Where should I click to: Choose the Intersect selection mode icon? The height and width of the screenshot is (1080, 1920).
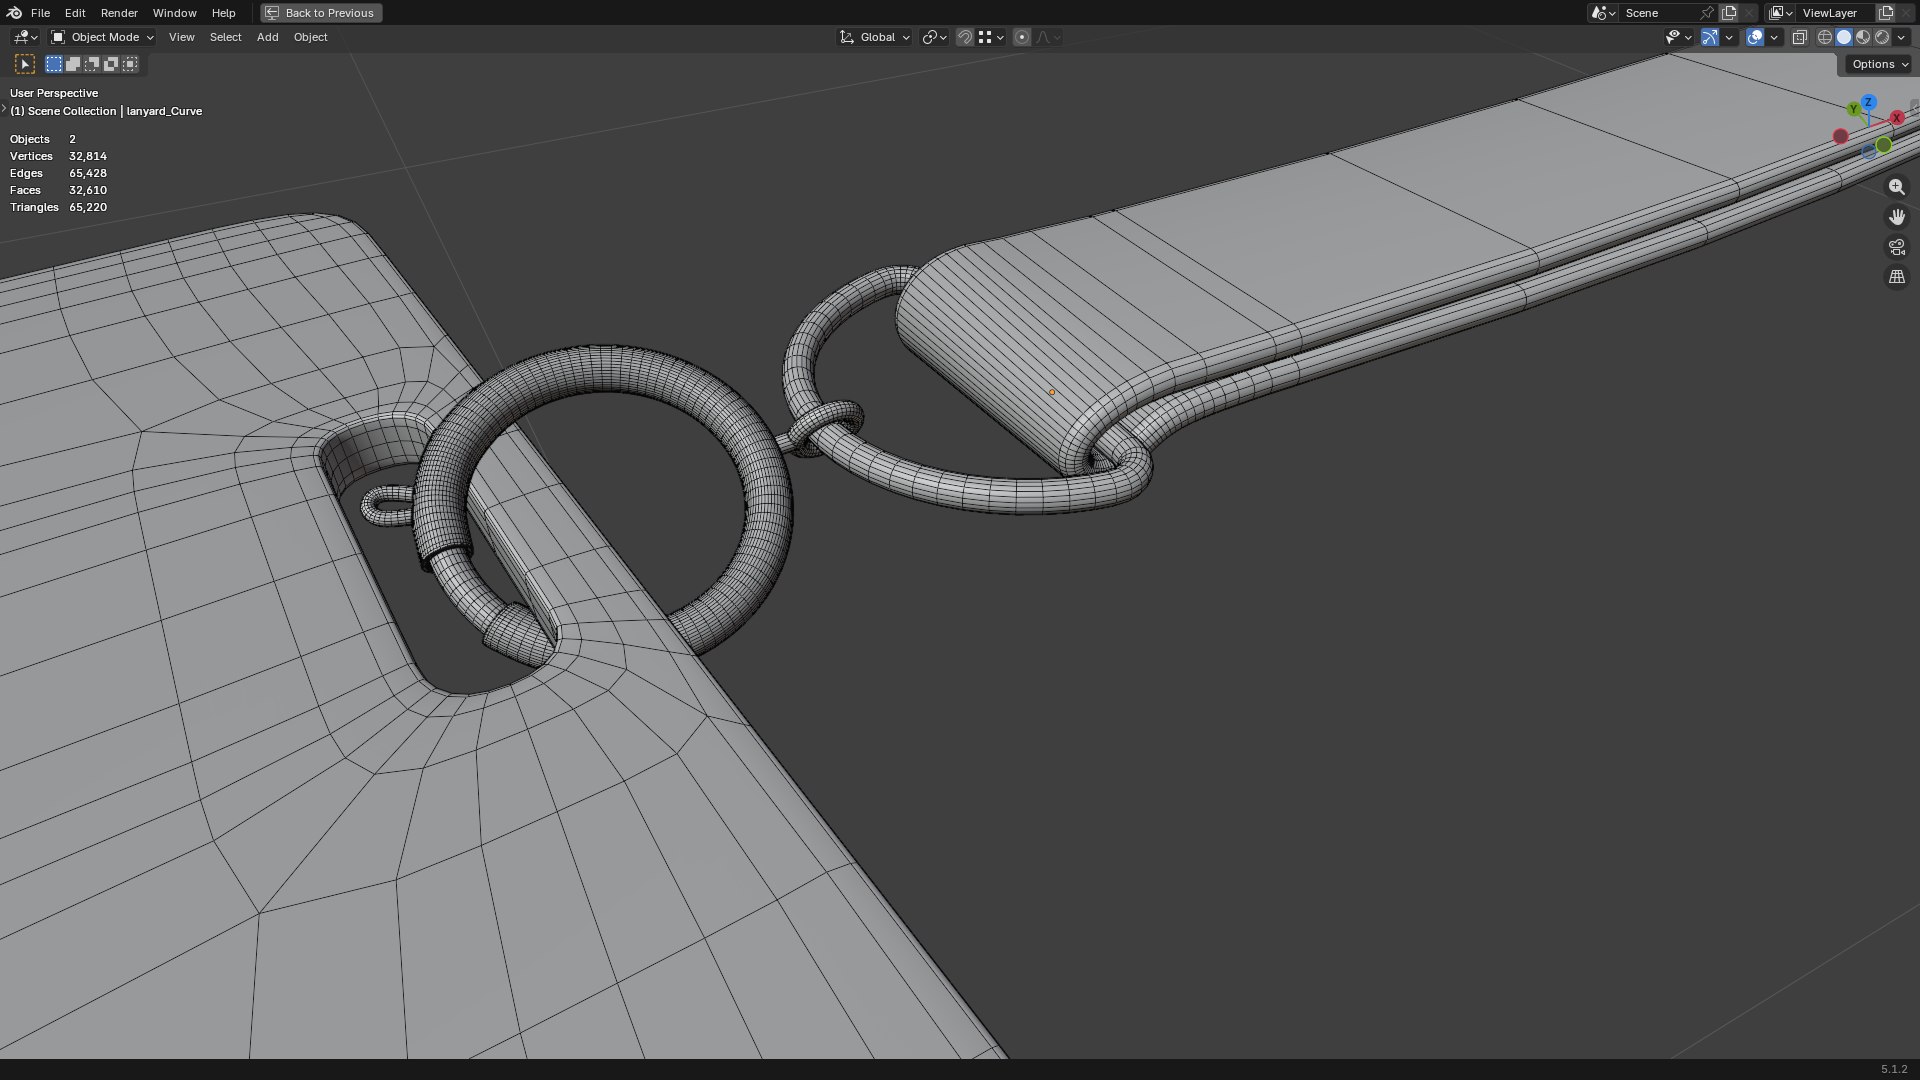(130, 64)
